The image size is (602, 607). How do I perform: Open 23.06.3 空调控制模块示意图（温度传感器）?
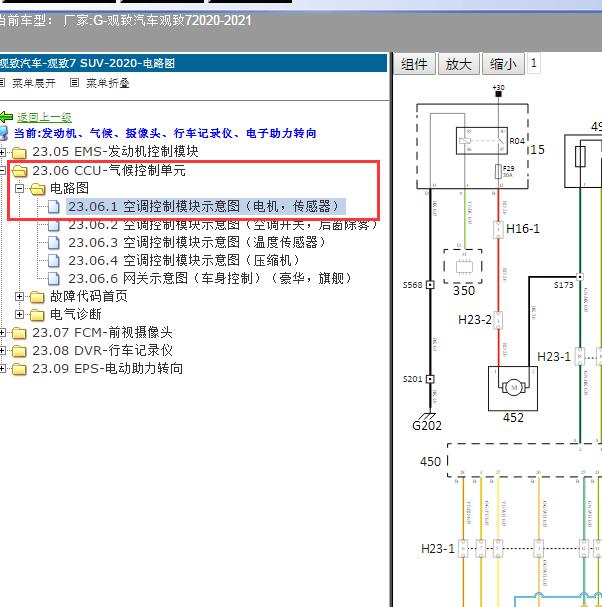197,242
